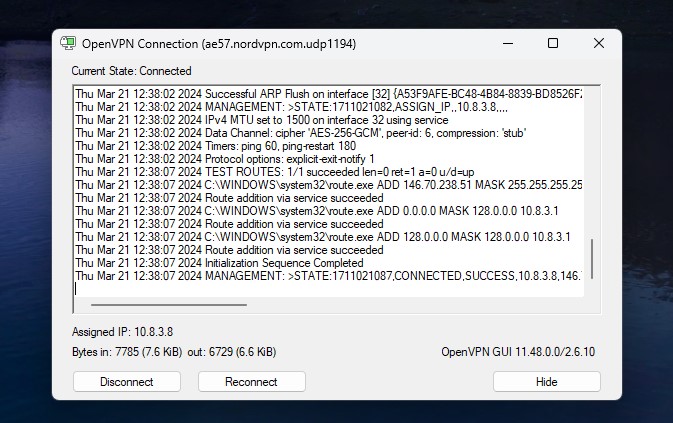This screenshot has height=423, width=673.
Task: Click the Initialization Sequence Completed log line
Action: click(x=219, y=263)
